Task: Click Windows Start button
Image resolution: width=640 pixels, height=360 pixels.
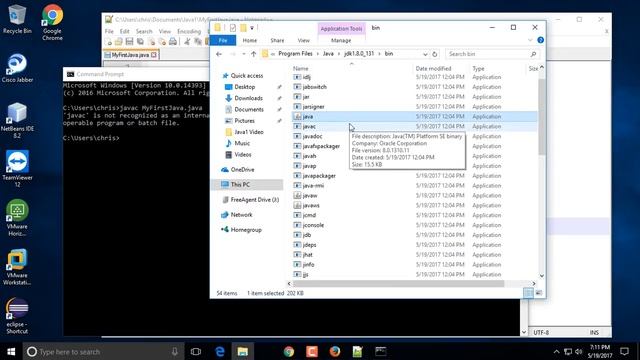Action: tap(11, 351)
